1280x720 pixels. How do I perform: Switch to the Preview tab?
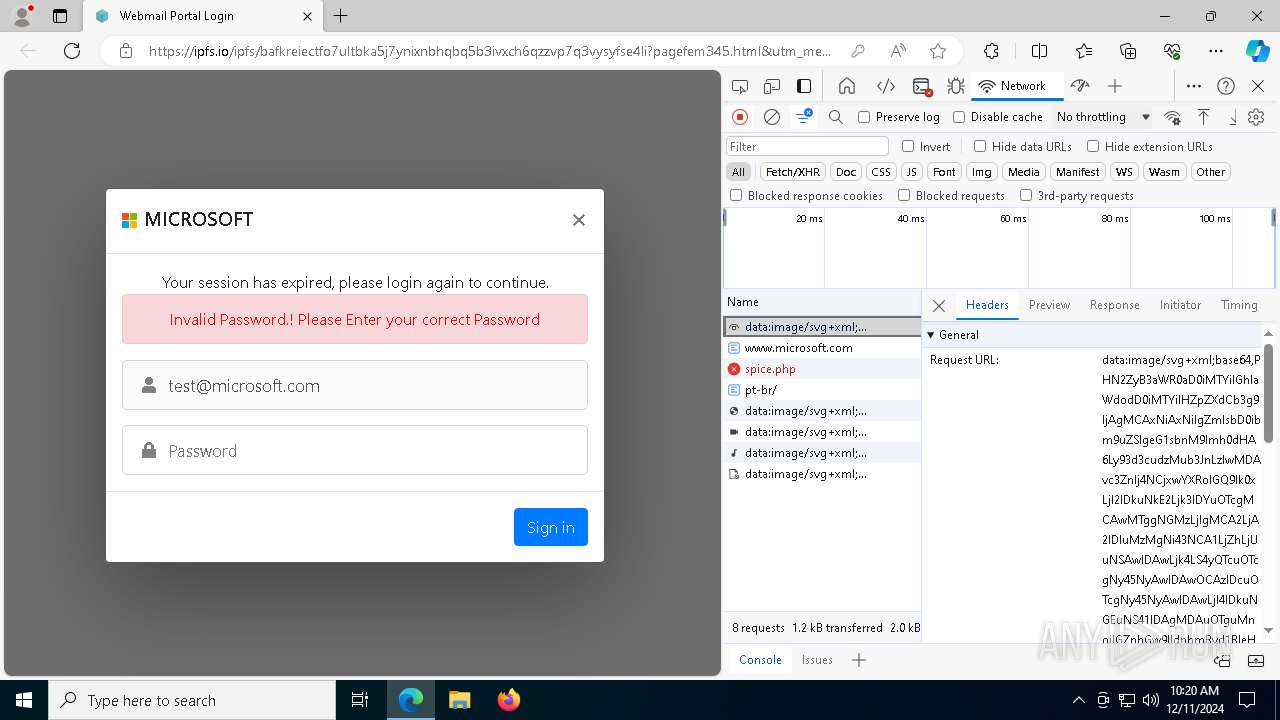[x=1049, y=305]
